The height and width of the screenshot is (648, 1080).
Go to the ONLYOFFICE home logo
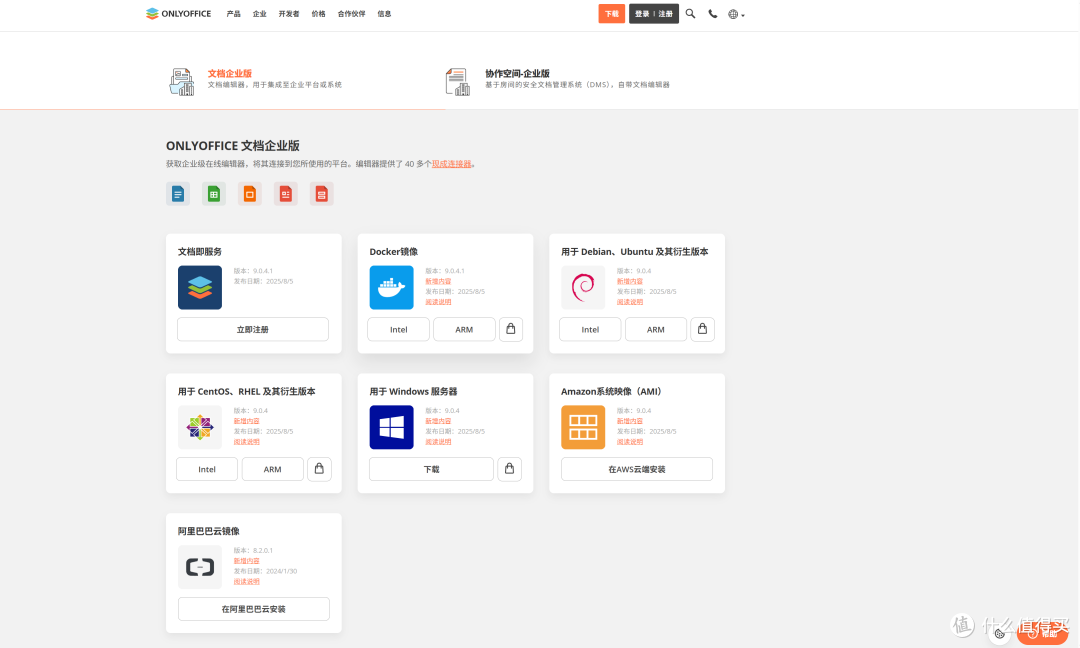click(178, 14)
